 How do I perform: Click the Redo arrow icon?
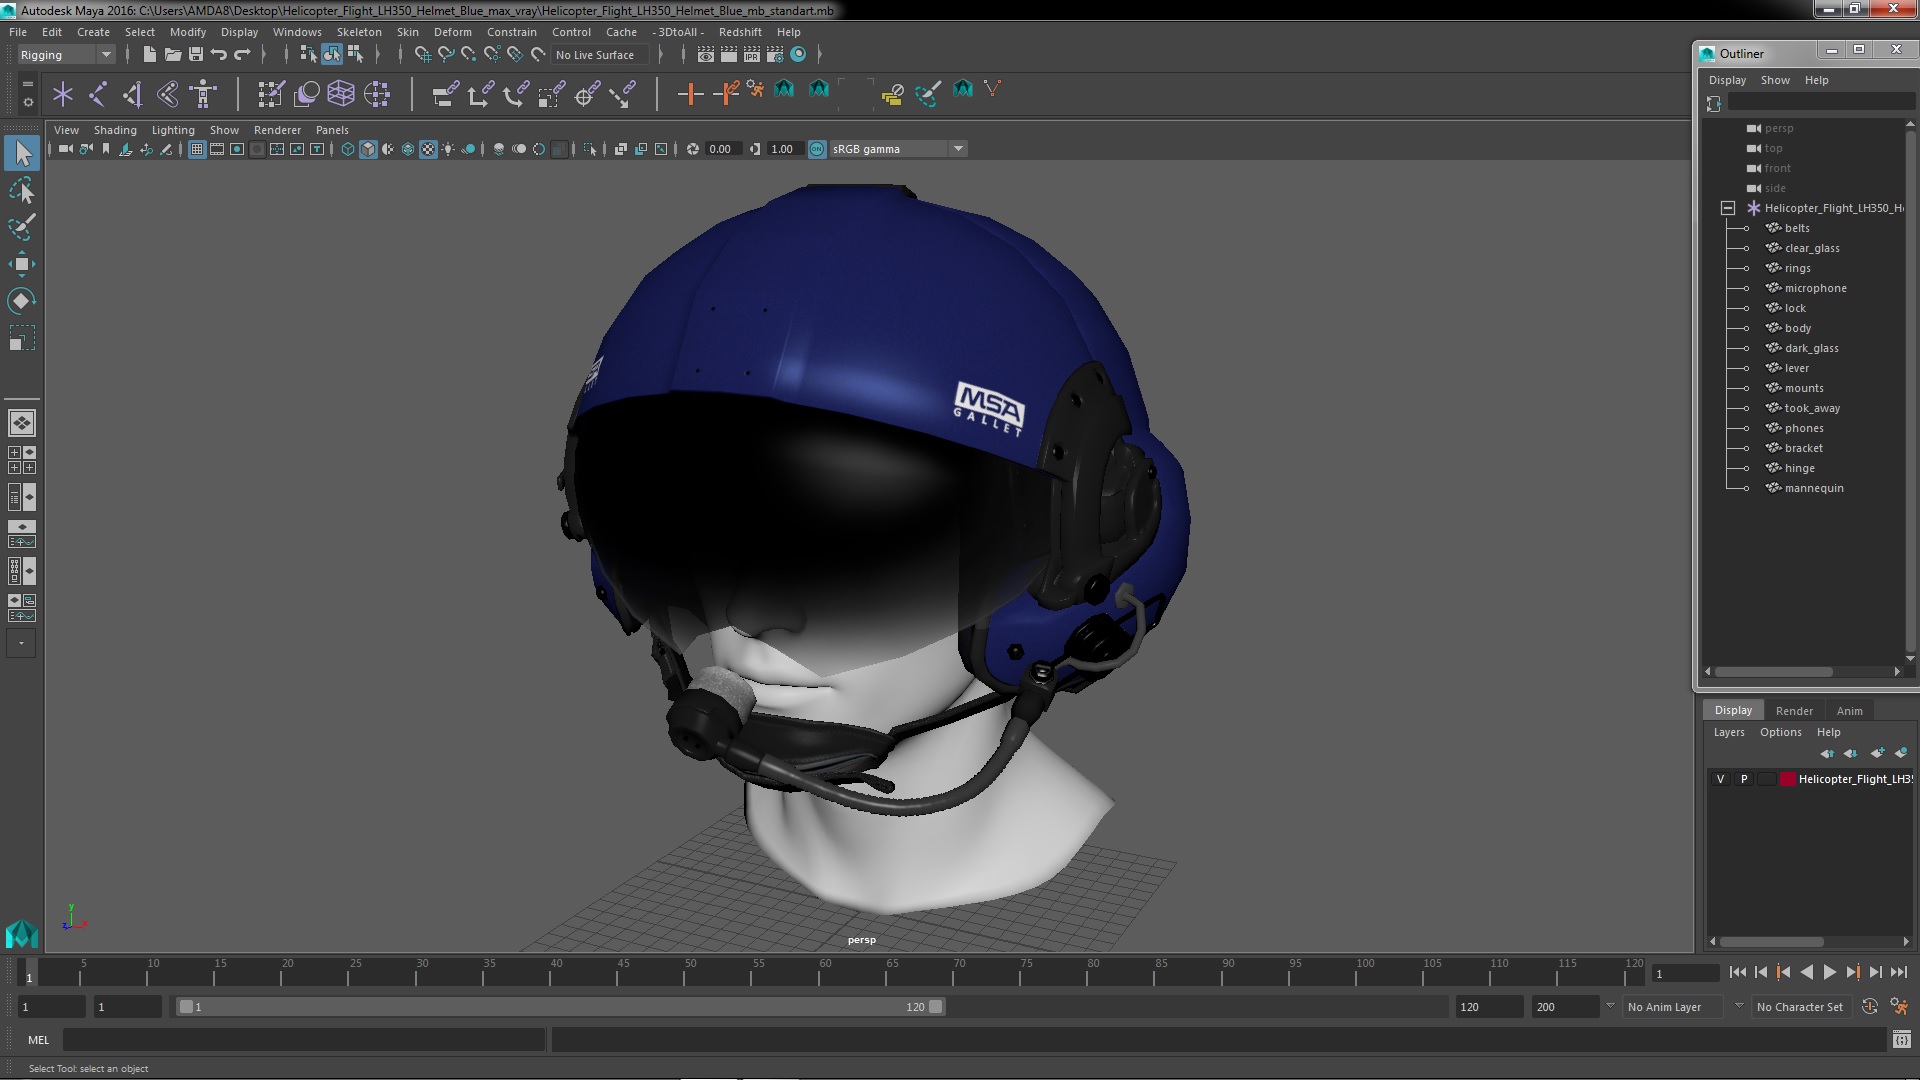(x=242, y=55)
